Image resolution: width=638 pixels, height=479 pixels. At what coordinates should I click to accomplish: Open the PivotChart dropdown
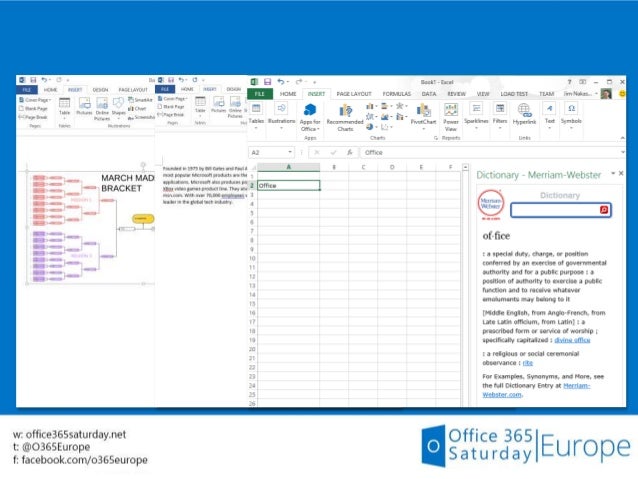(x=423, y=128)
